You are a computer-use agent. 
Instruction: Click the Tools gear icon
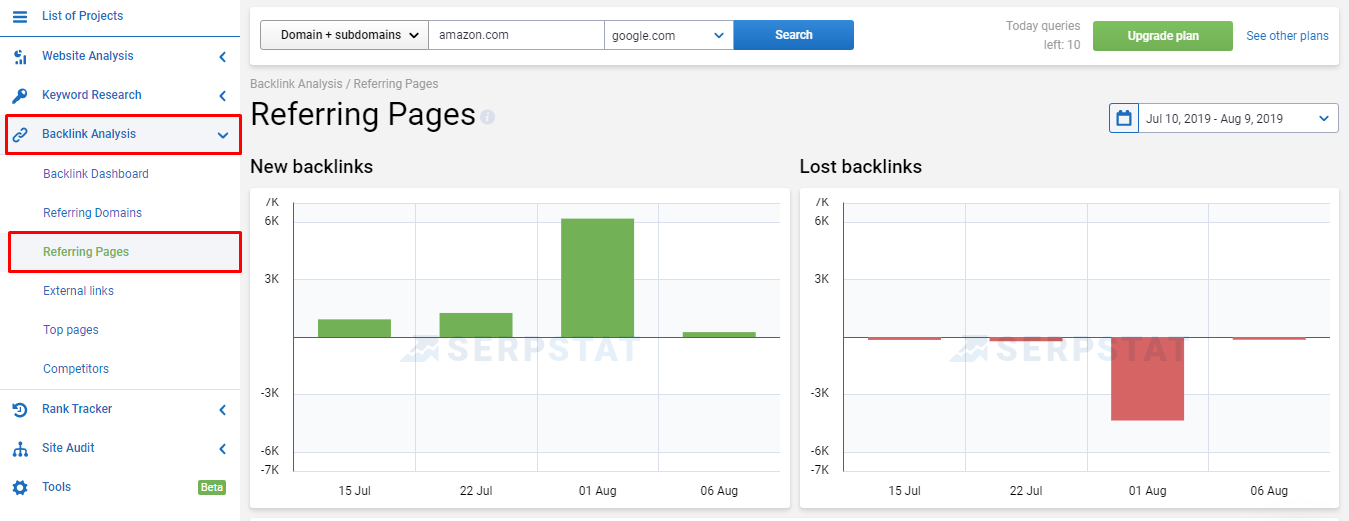tap(20, 488)
